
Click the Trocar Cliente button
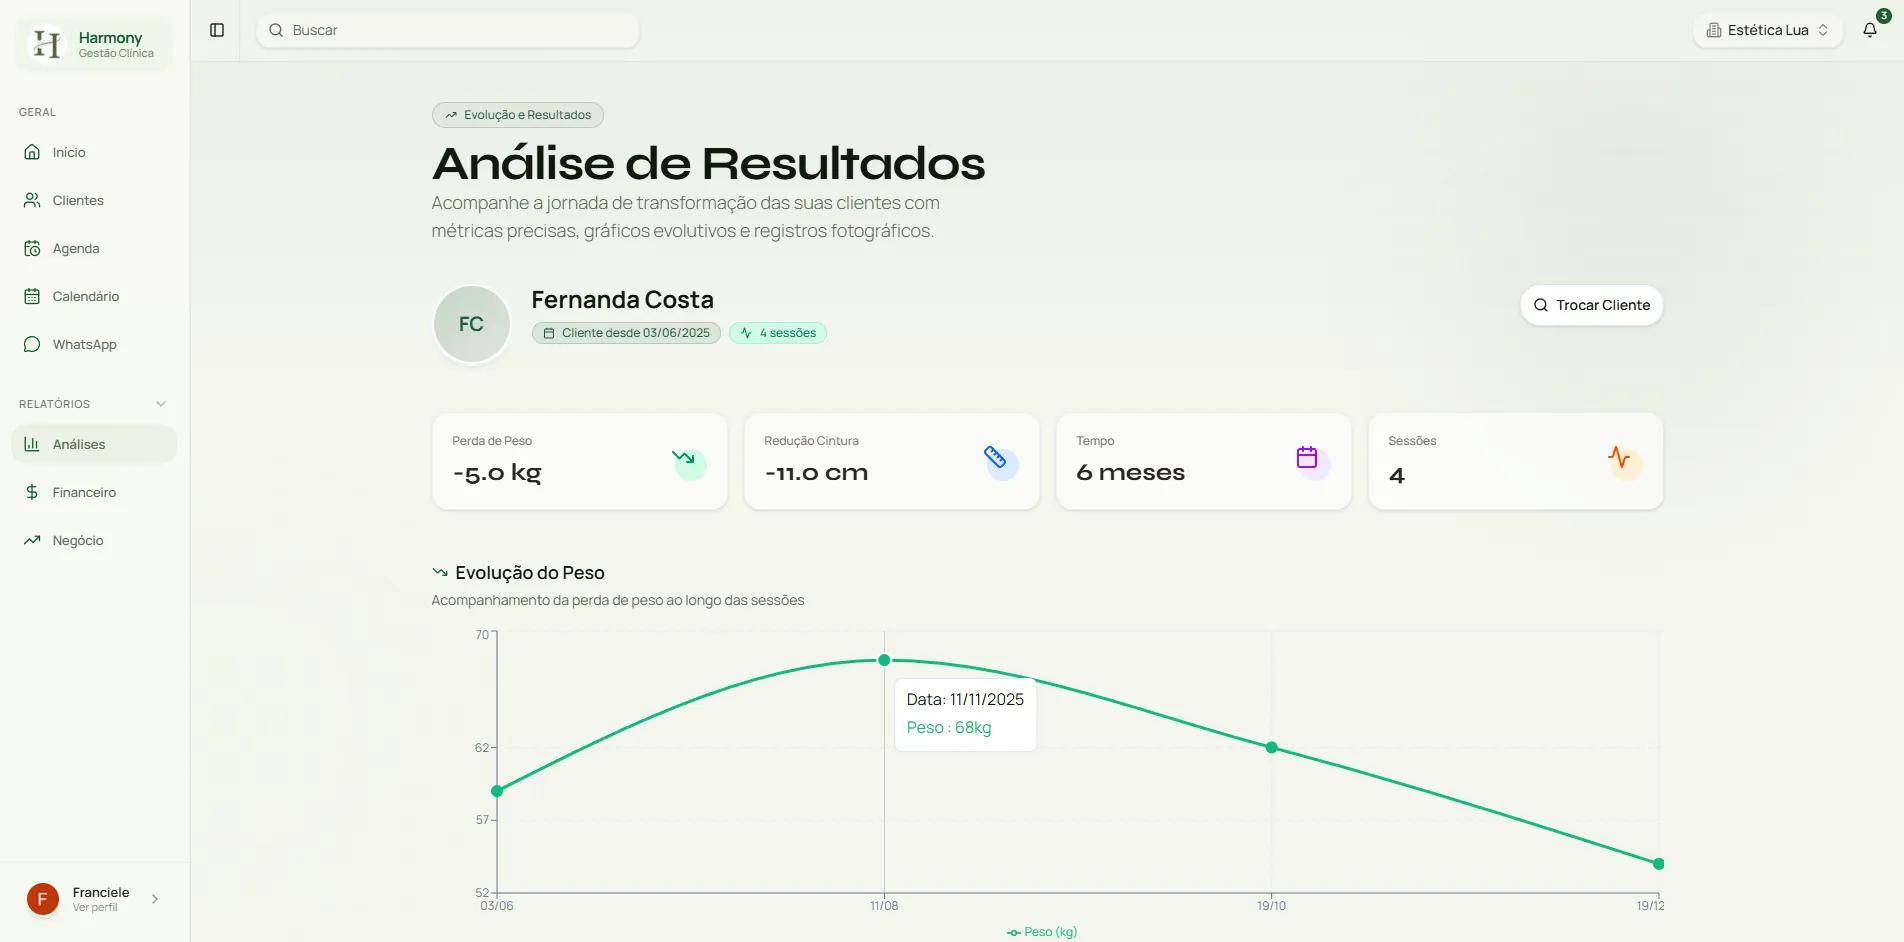1591,305
